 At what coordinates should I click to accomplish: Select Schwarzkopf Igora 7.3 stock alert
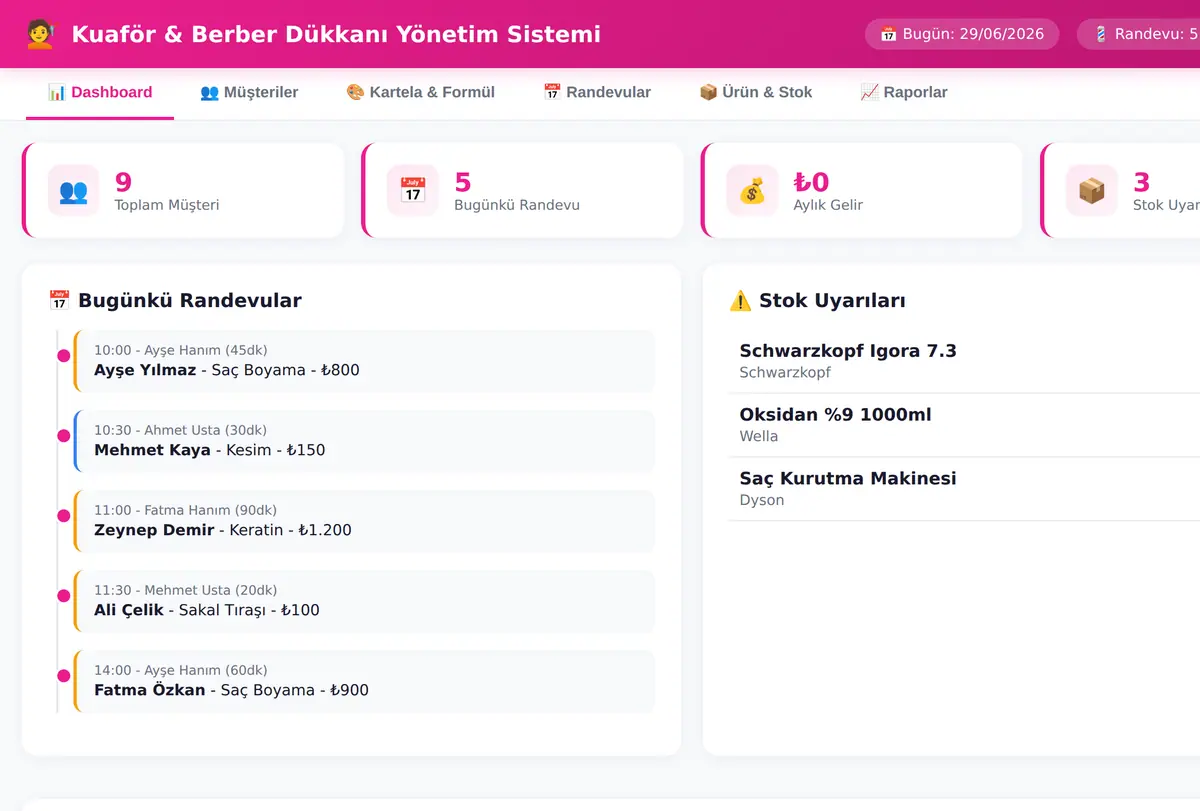click(964, 361)
